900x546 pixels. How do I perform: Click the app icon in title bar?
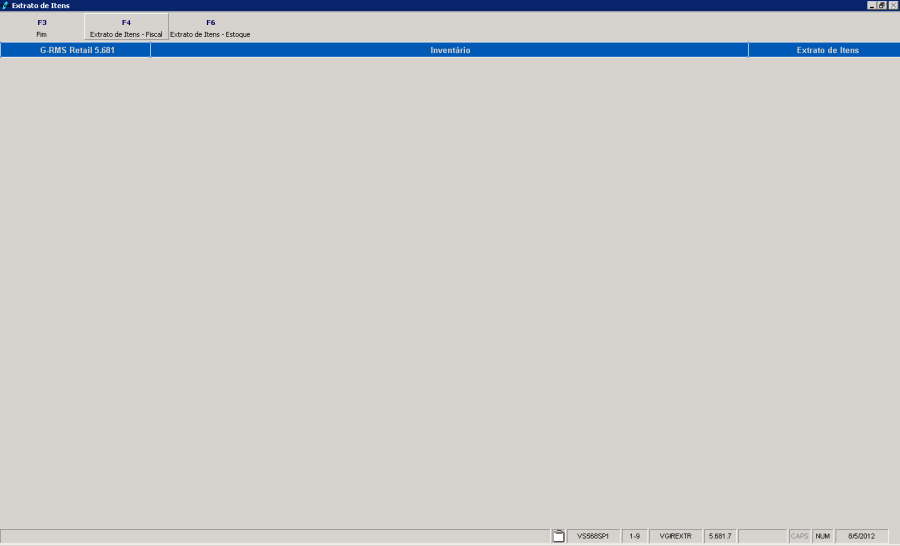5,5
